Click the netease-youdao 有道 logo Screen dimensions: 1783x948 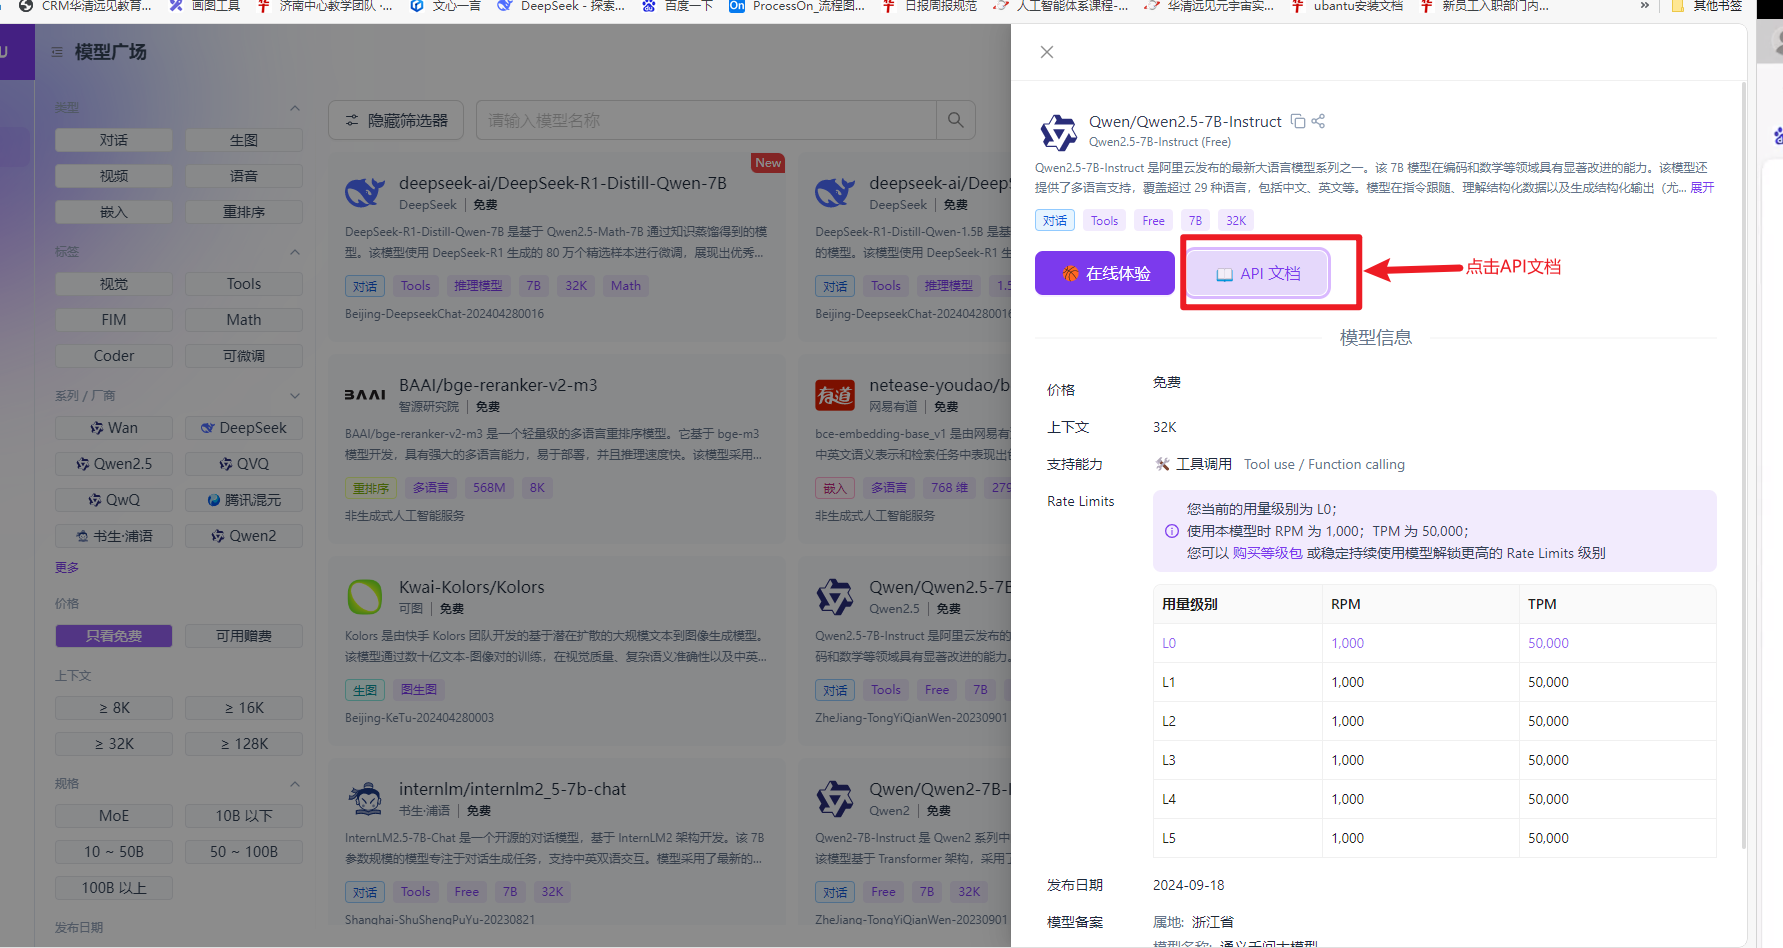point(835,394)
